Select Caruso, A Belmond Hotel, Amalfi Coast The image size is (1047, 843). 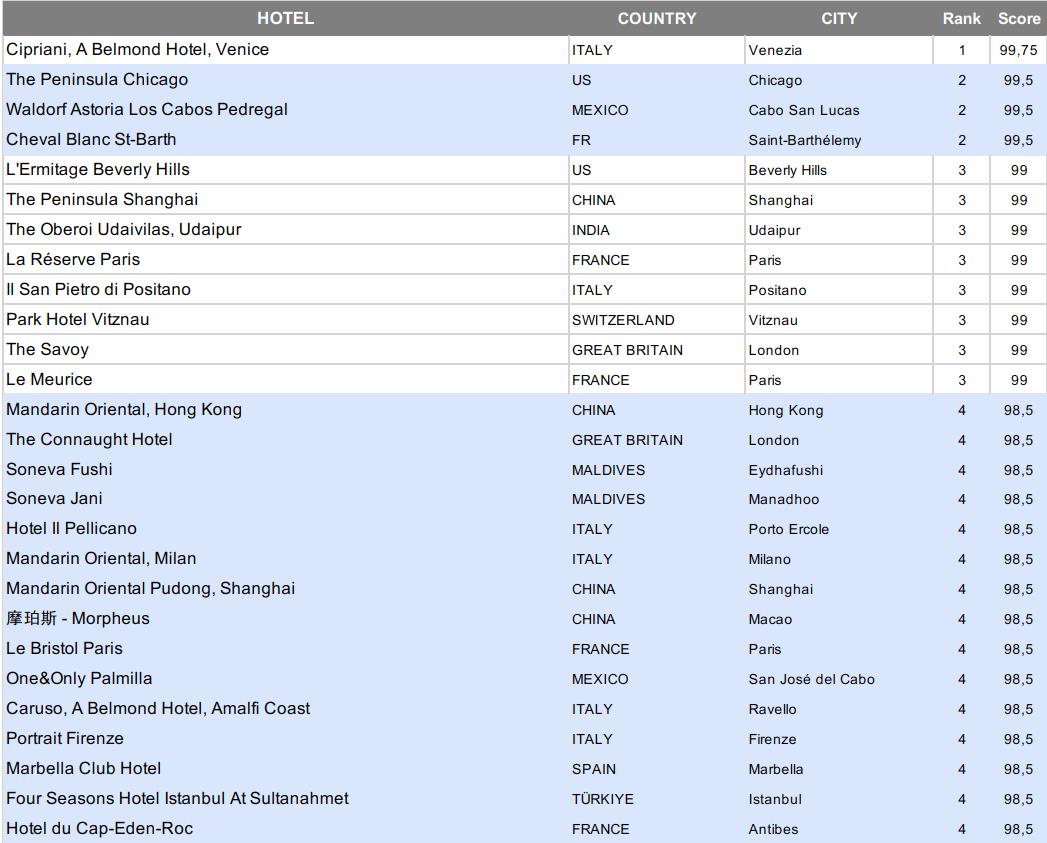point(158,709)
